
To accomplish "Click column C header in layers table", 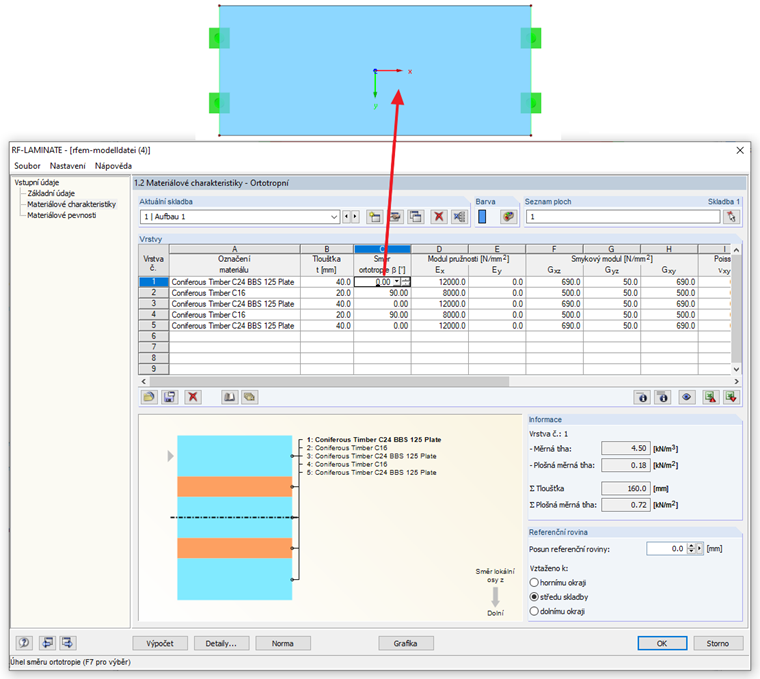I will tap(382, 249).
